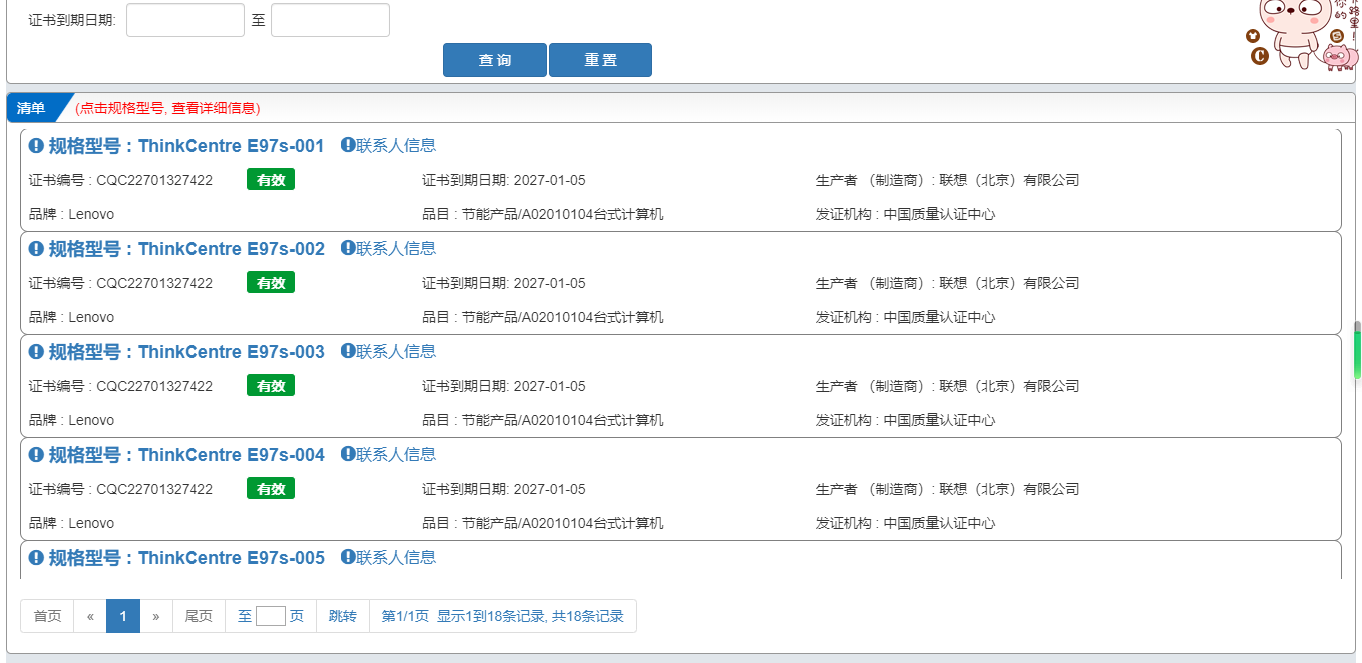This screenshot has height=663, width=1362.
Task: Click 有效 status badge for E97s-004
Action: 271,489
